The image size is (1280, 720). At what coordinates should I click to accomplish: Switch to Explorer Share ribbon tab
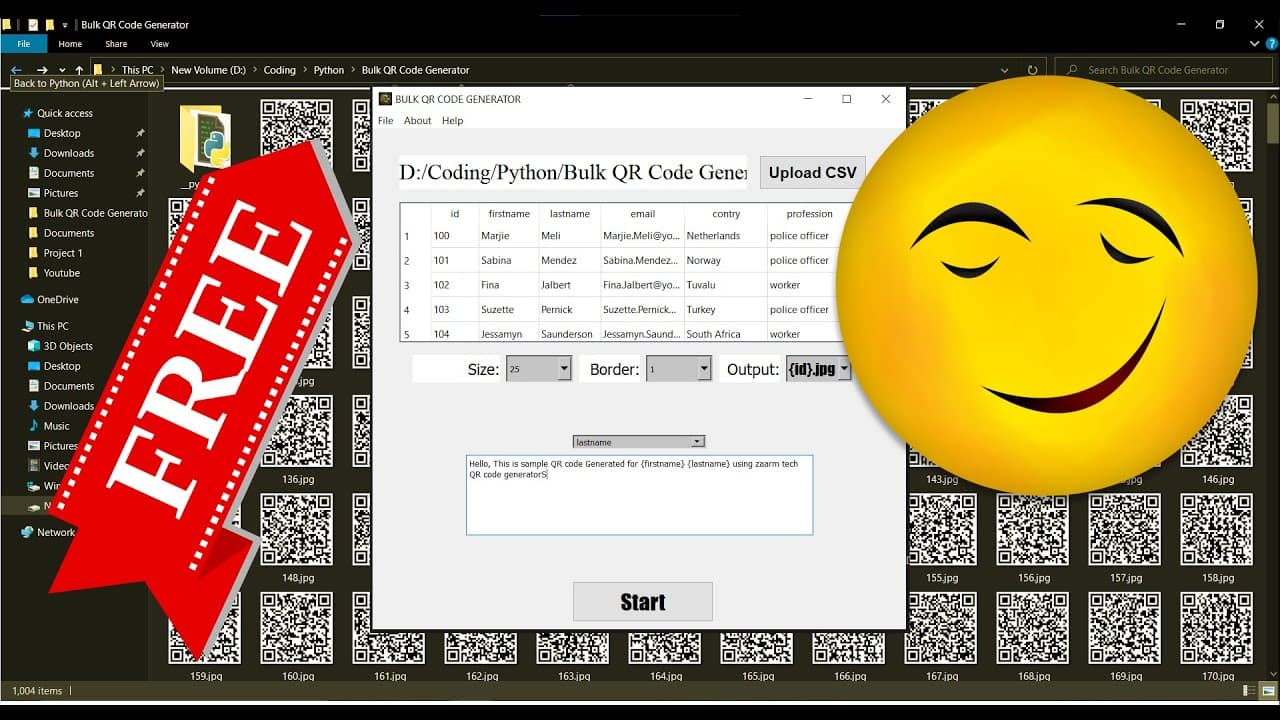pyautogui.click(x=116, y=44)
